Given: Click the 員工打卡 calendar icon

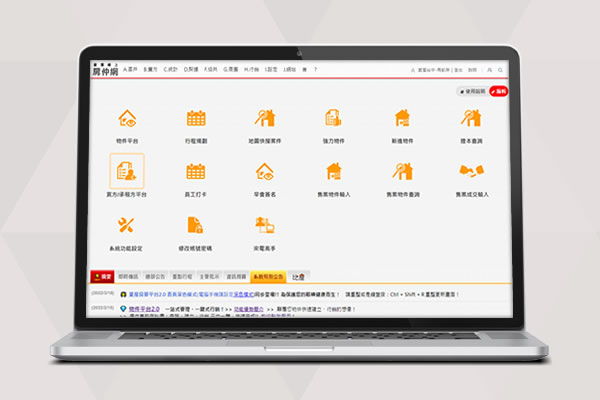Looking at the screenshot, I should pyautogui.click(x=196, y=172).
